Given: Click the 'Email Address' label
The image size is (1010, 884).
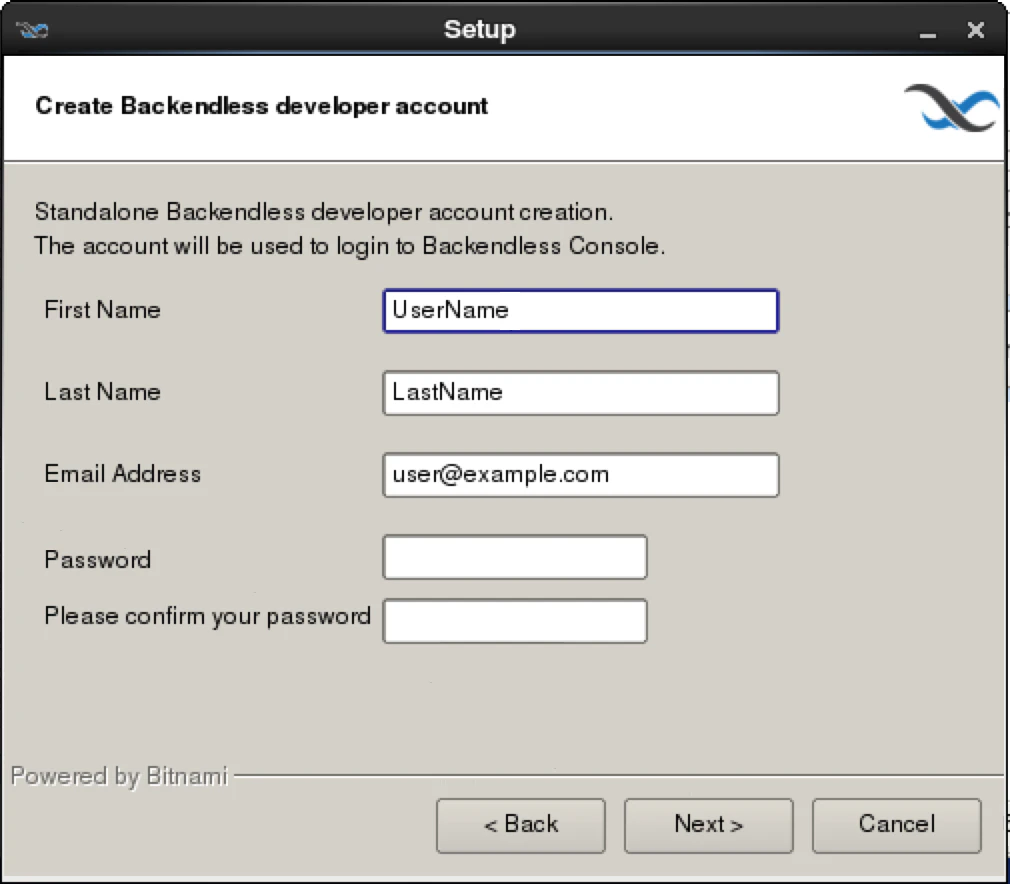Looking at the screenshot, I should pos(122,474).
